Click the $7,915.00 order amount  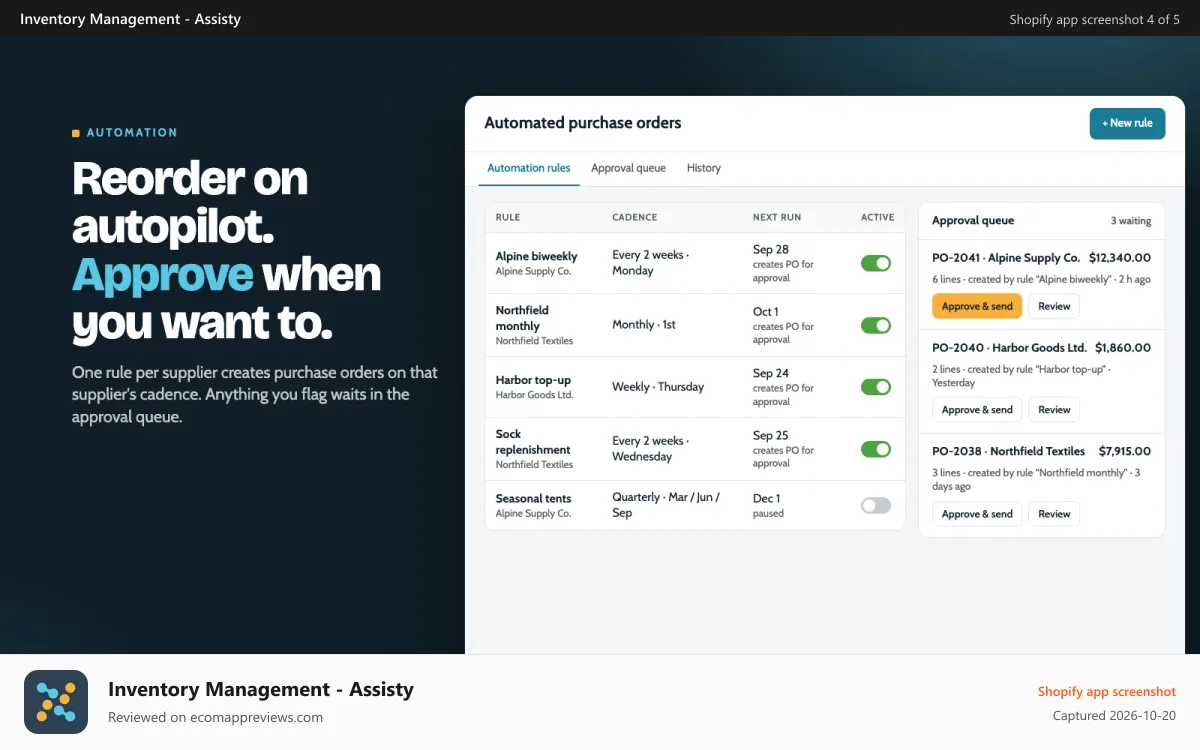(x=1125, y=451)
